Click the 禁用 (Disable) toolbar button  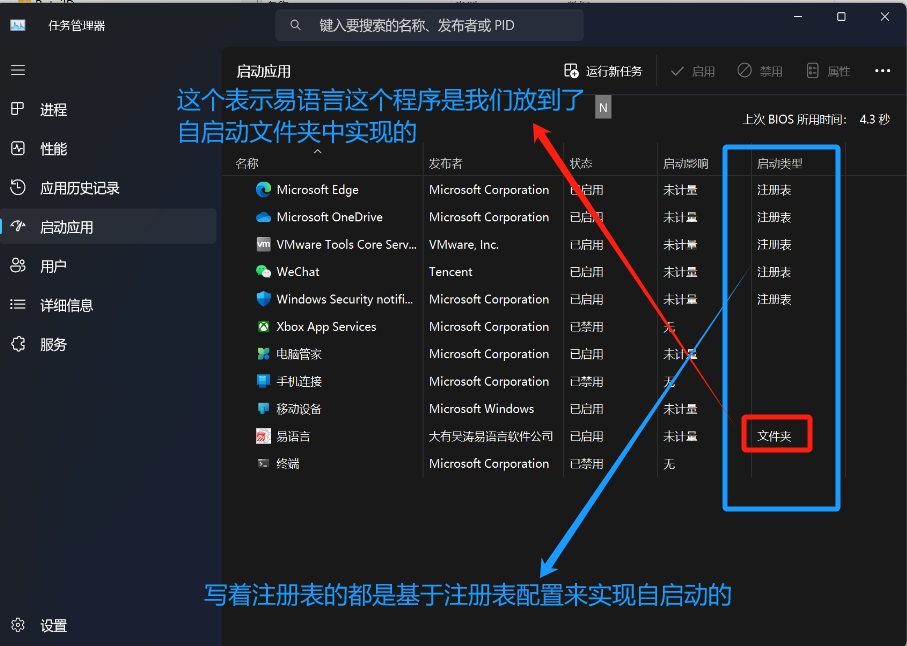pyautogui.click(x=760, y=71)
